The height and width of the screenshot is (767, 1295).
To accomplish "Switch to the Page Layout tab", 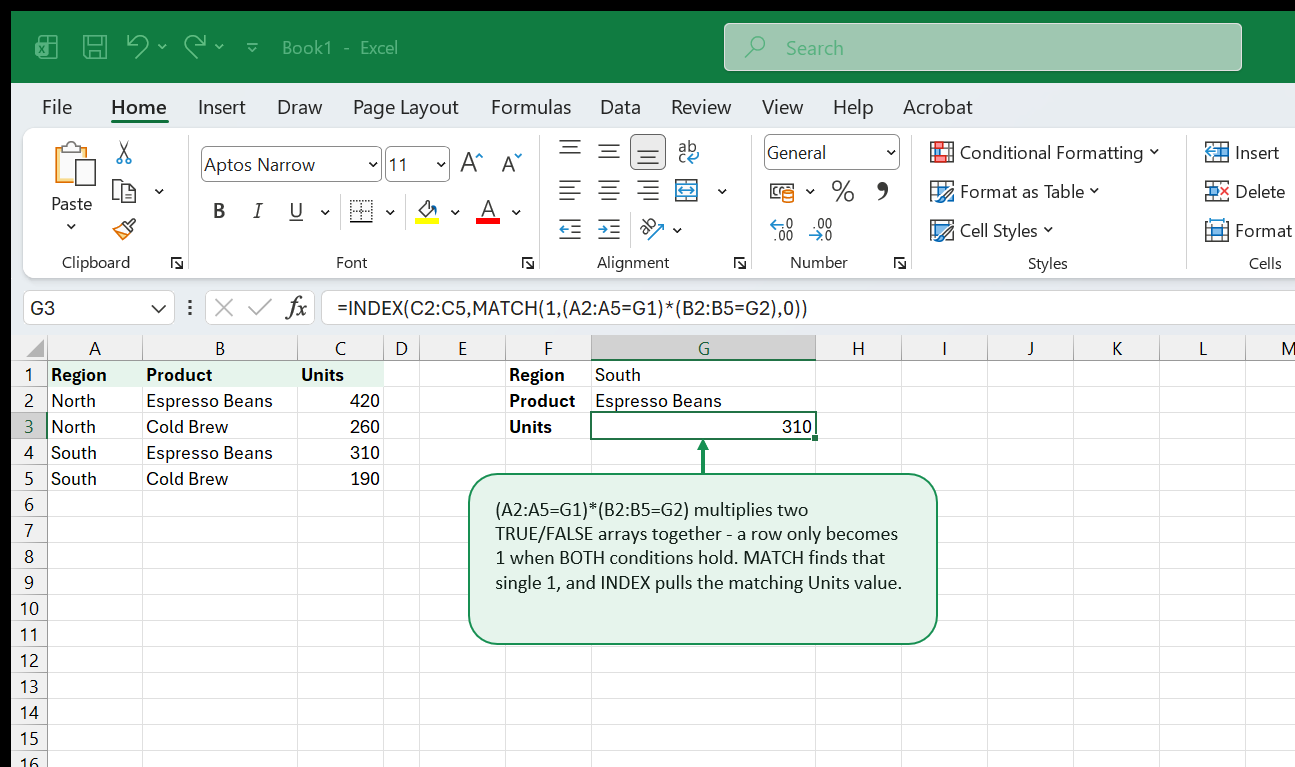I will point(406,107).
